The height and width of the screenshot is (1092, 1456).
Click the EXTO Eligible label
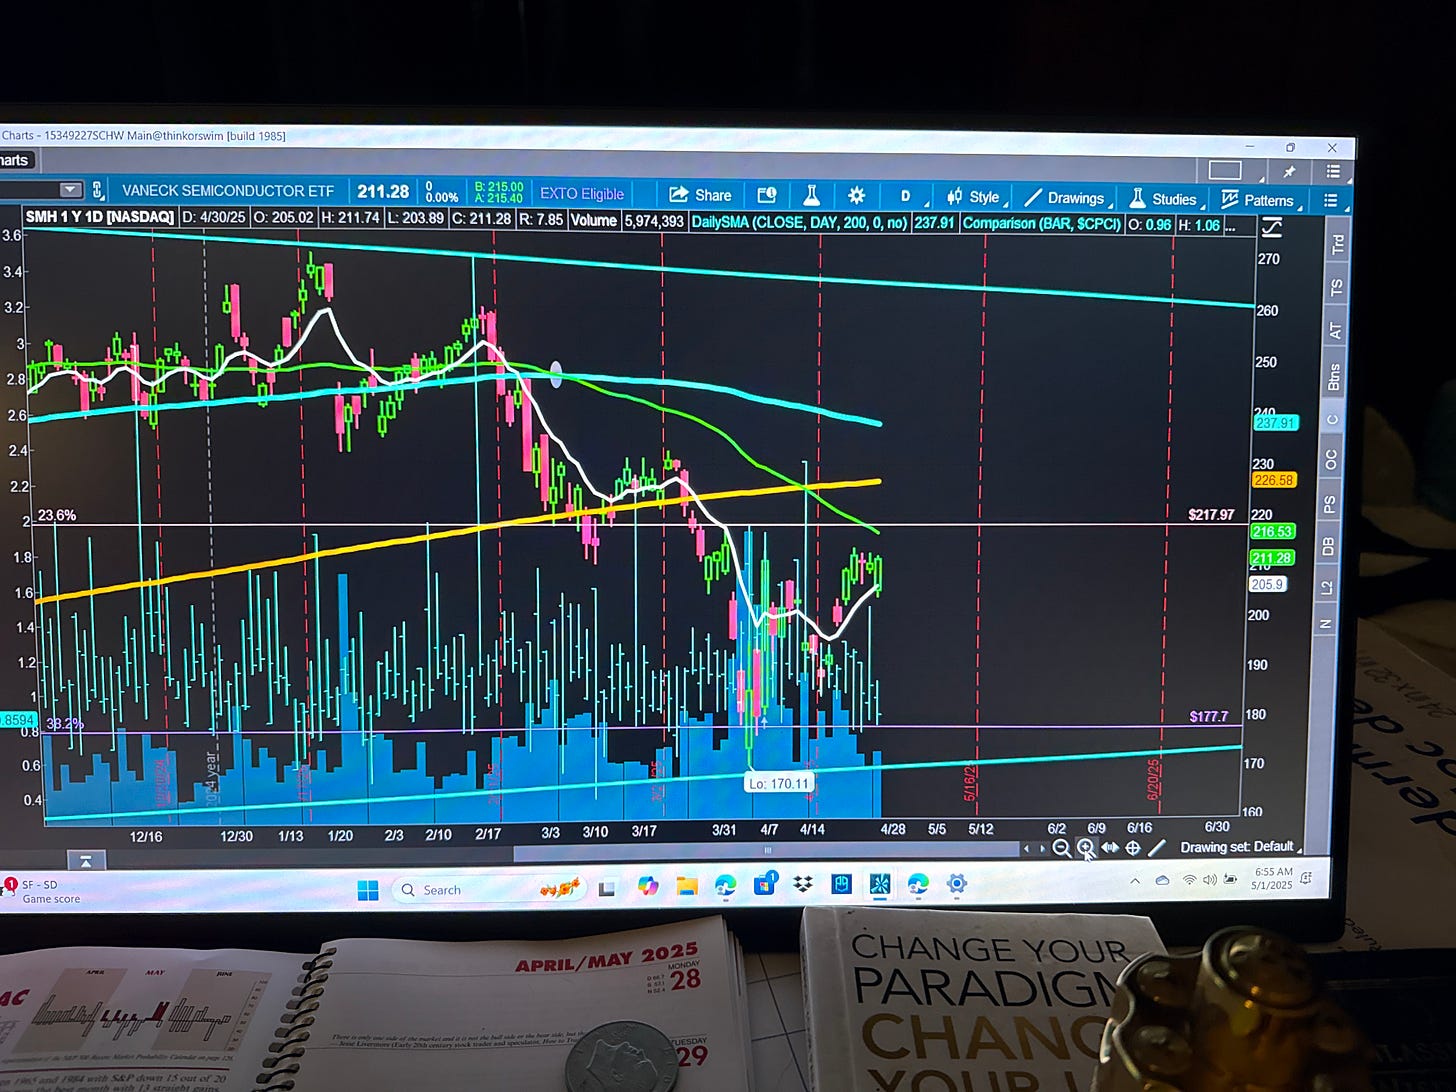[x=582, y=194]
